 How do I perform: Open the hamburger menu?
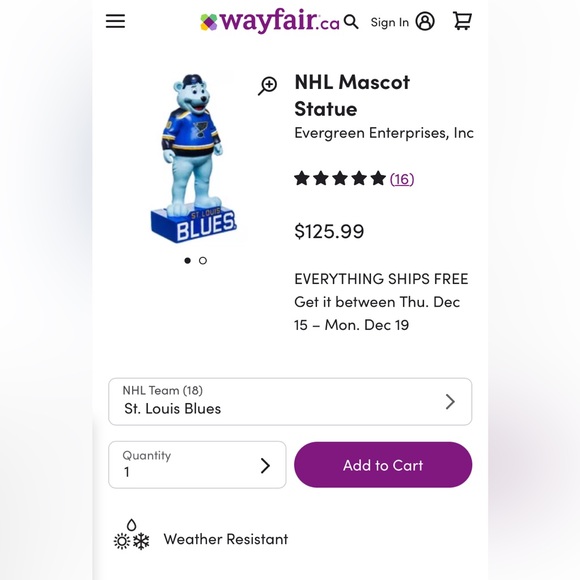(x=115, y=21)
